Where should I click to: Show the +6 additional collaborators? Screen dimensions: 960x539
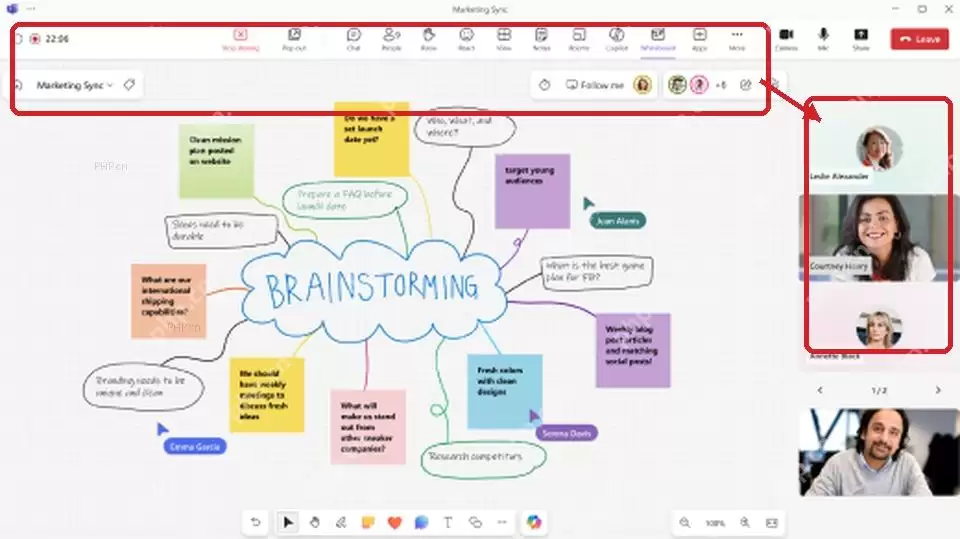[721, 85]
